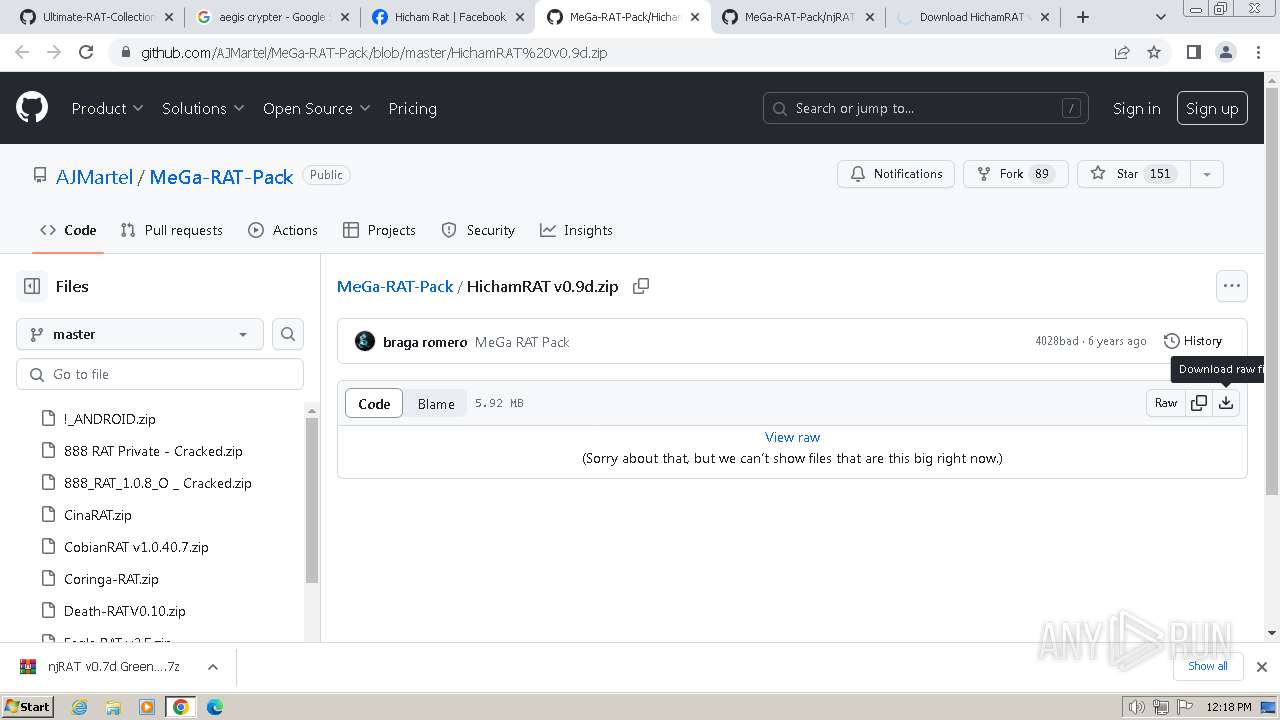Click browser back arrow

(22, 52)
